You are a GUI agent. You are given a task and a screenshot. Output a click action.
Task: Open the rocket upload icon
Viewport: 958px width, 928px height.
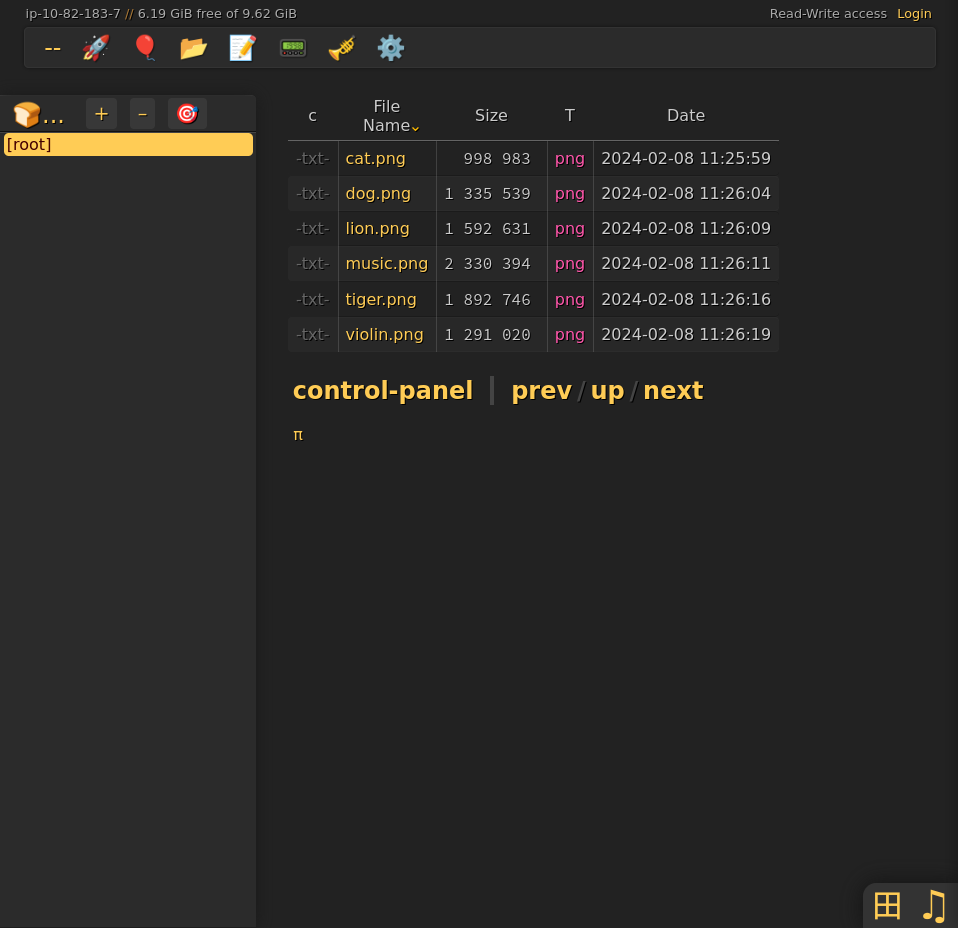click(x=96, y=48)
